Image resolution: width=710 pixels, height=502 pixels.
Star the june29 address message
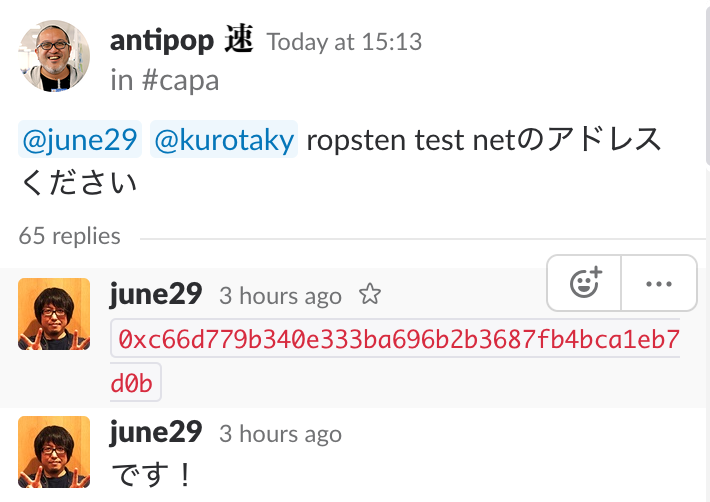click(370, 295)
